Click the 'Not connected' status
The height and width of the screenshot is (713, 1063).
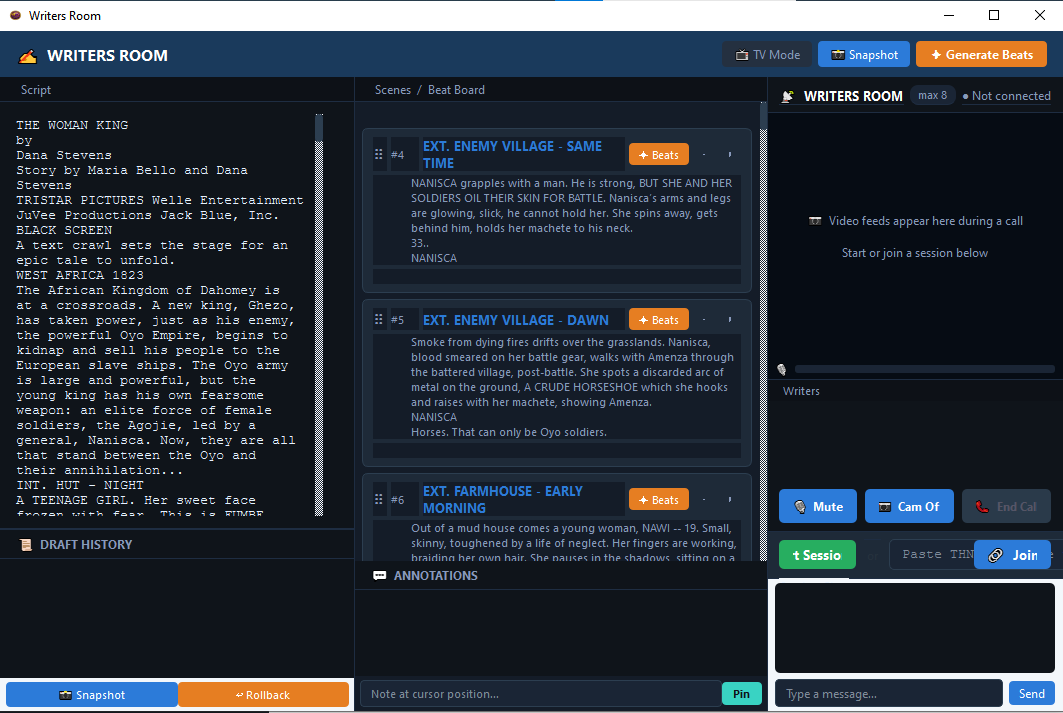(1007, 96)
